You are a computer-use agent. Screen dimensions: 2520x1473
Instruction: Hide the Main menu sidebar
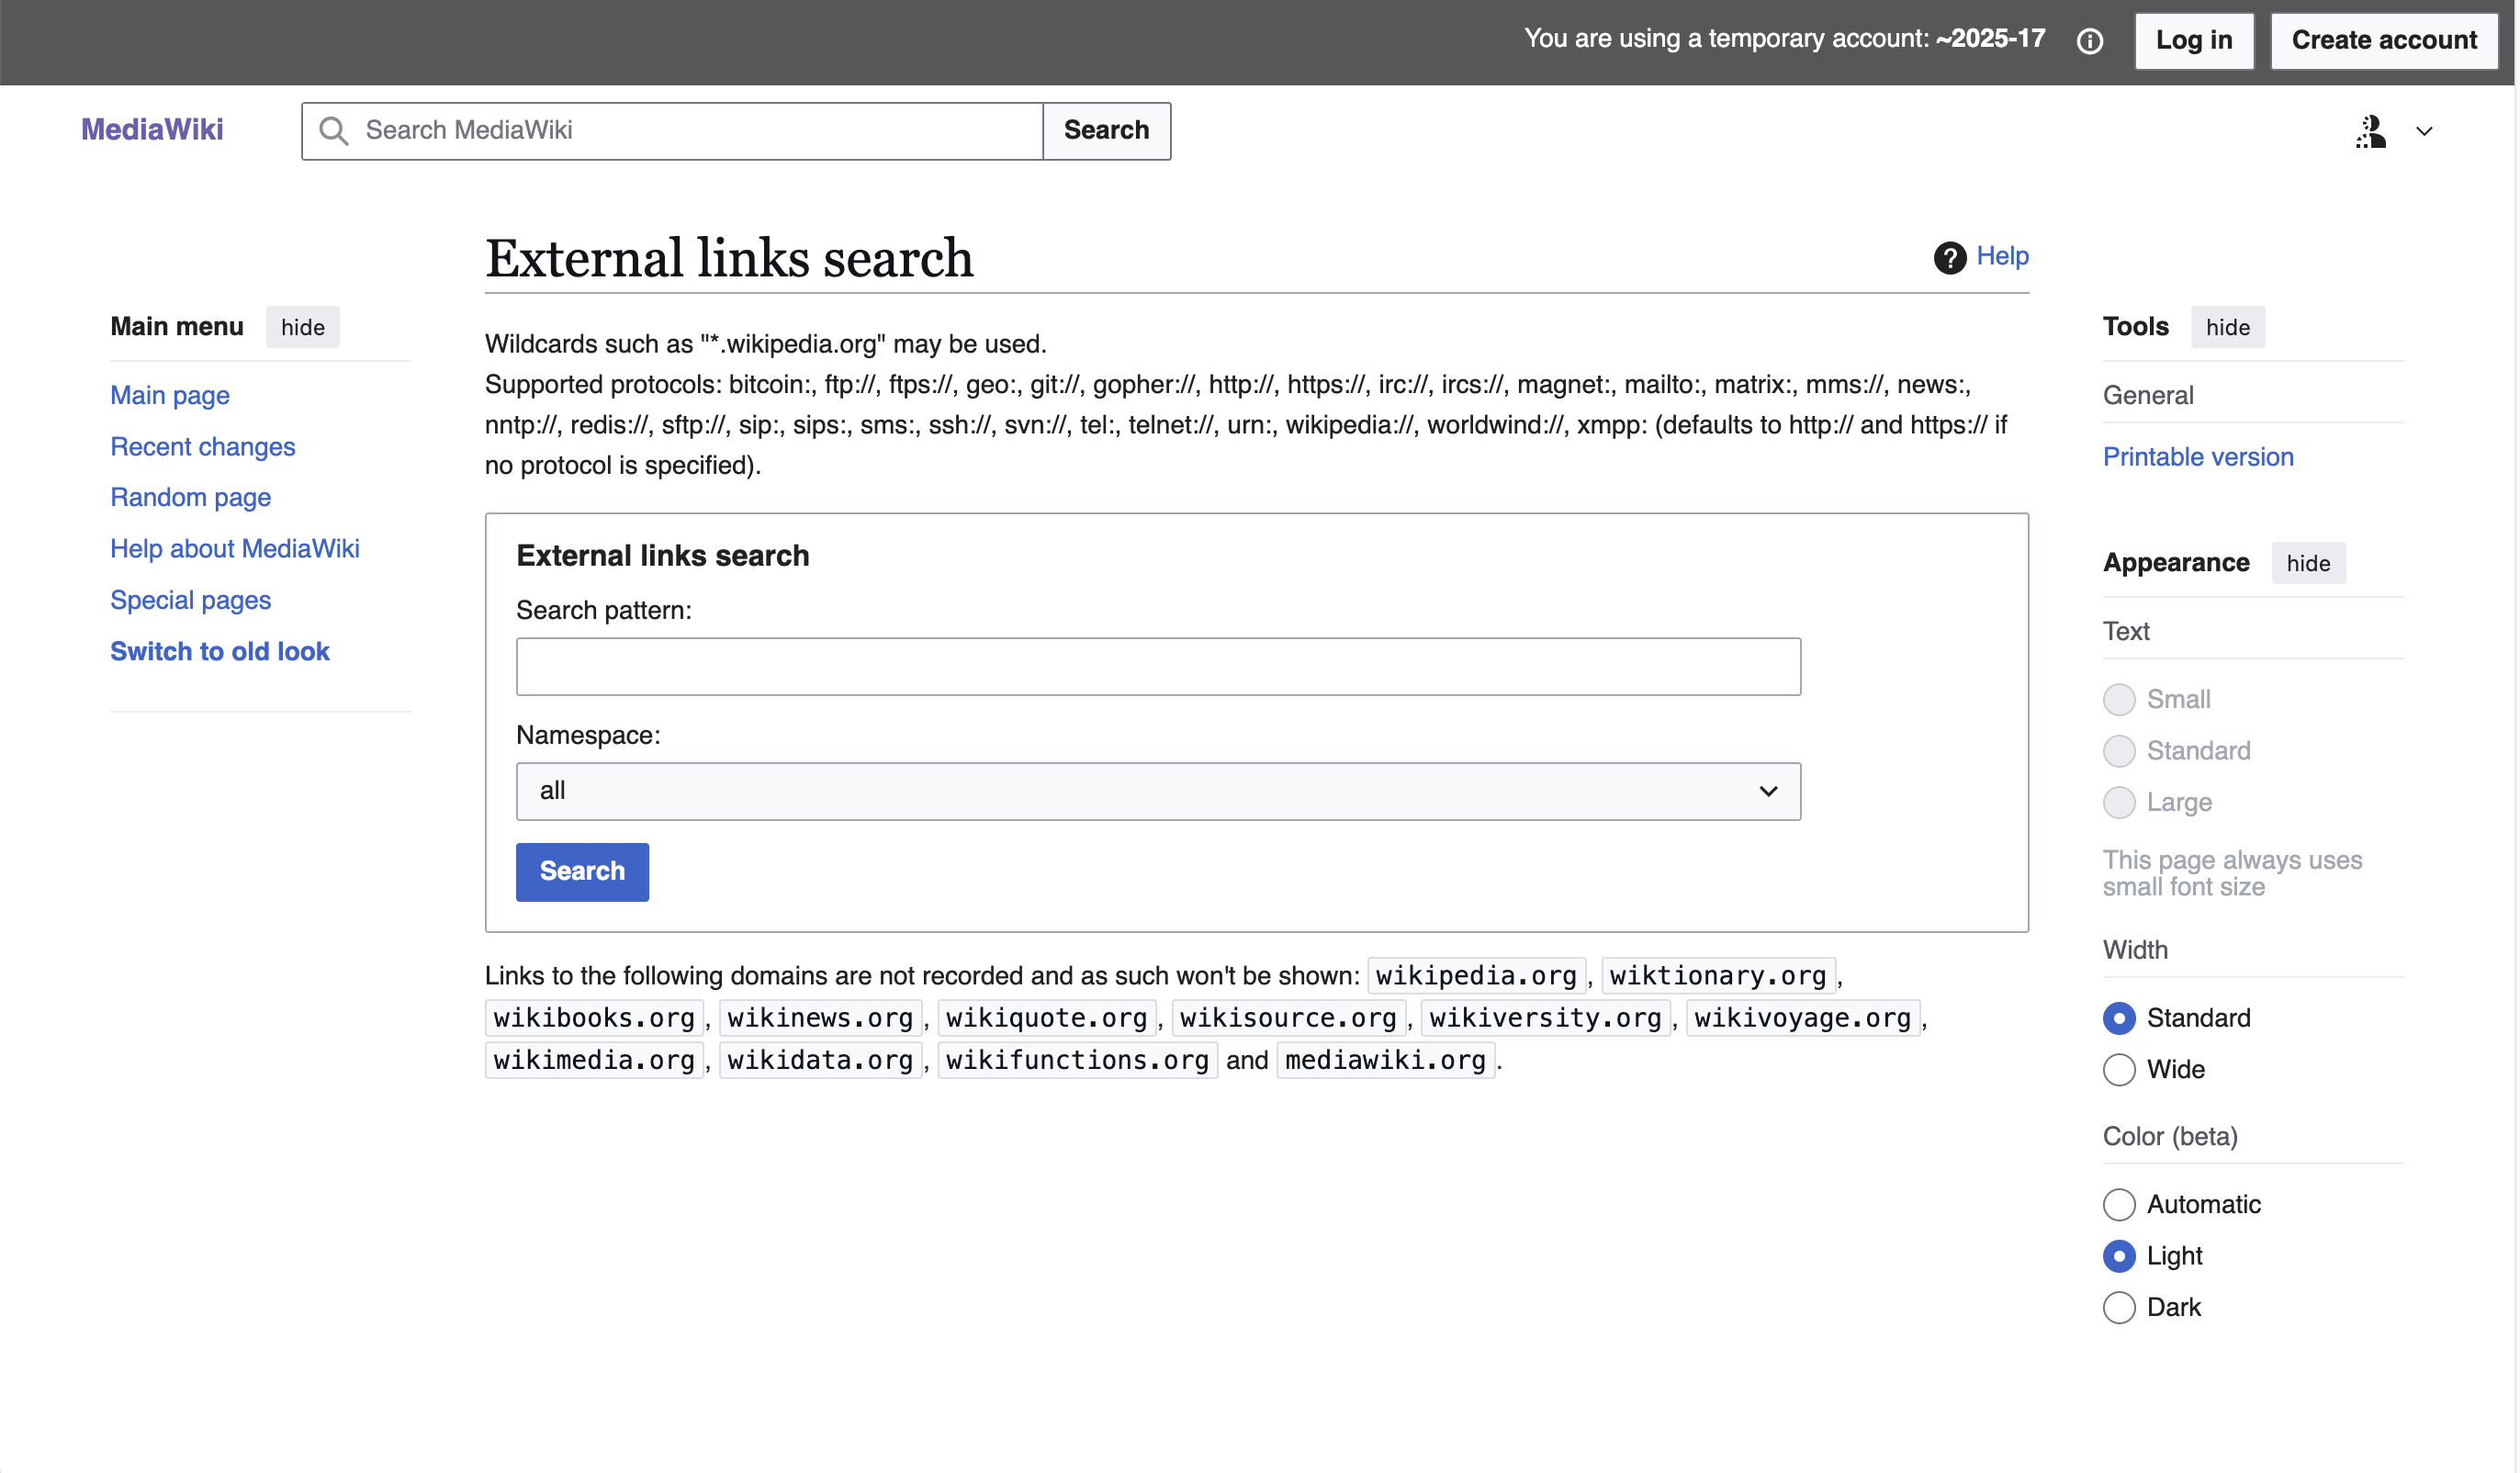pos(302,327)
